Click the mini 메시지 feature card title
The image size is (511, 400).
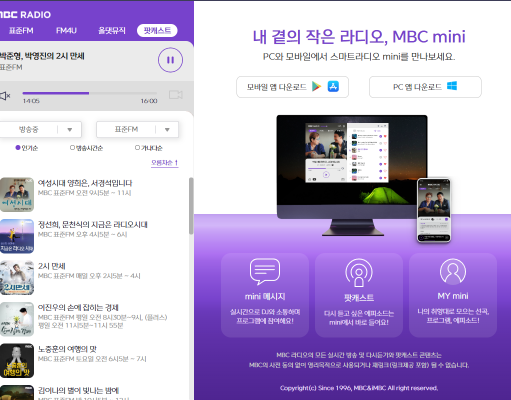tap(265, 296)
